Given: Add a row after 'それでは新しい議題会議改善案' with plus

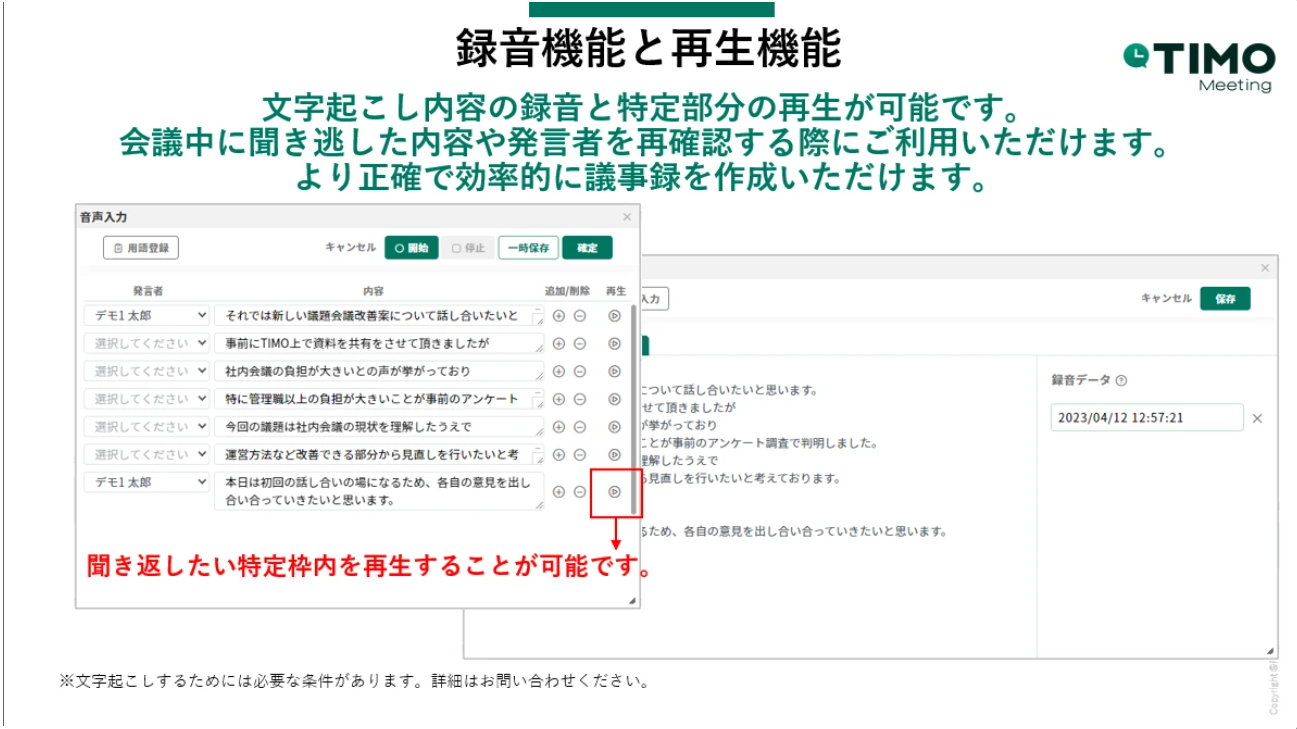Looking at the screenshot, I should [x=559, y=316].
